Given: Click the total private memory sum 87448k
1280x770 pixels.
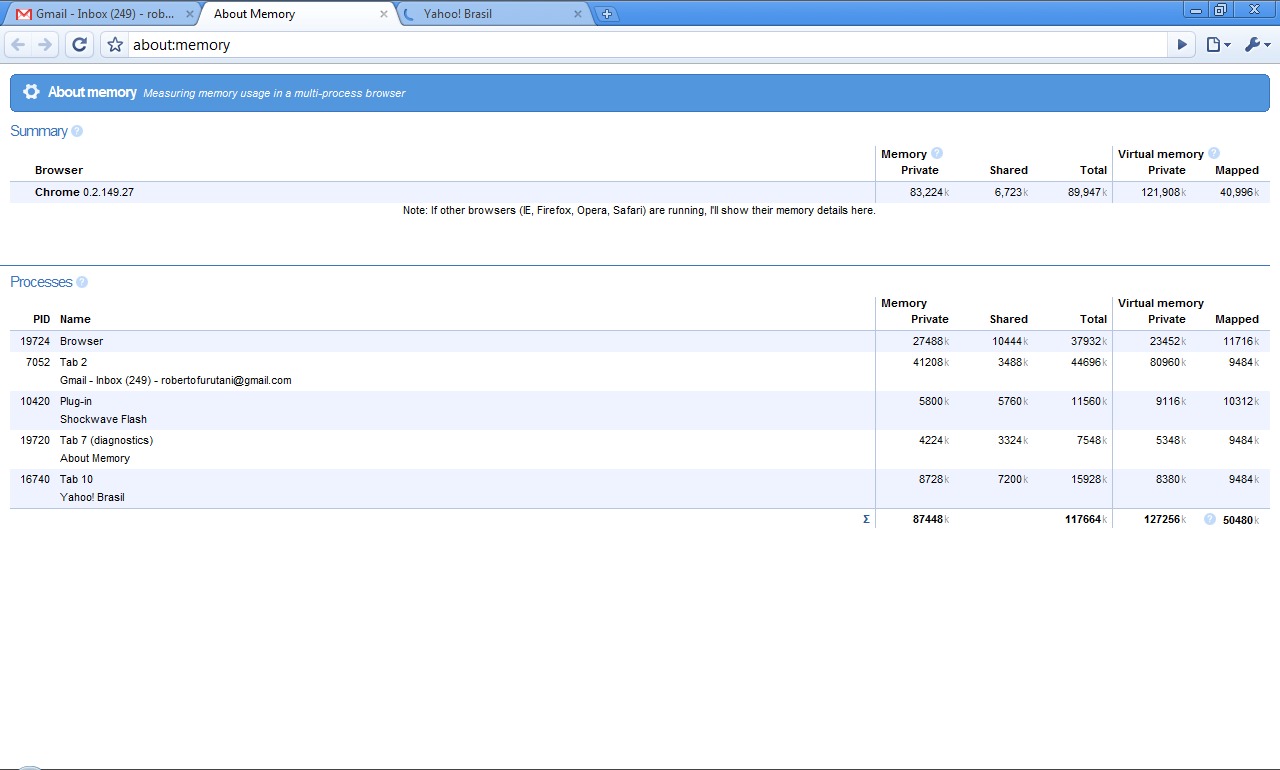Looking at the screenshot, I should pos(931,519).
